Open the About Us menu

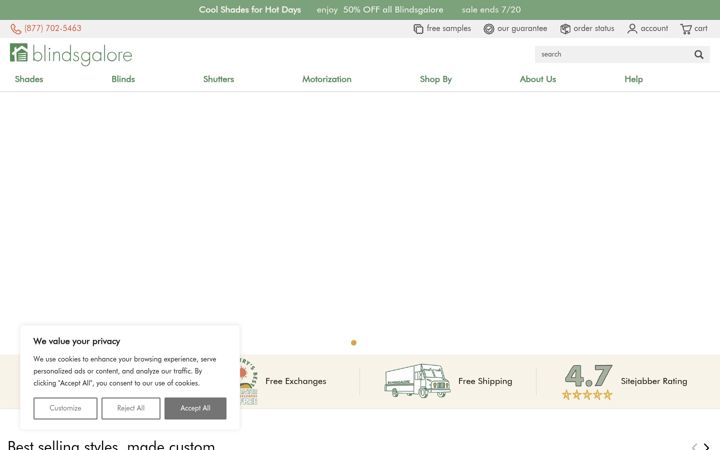538,79
